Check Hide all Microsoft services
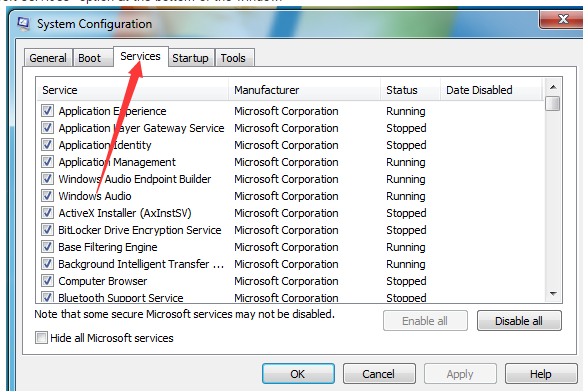 click(41, 337)
